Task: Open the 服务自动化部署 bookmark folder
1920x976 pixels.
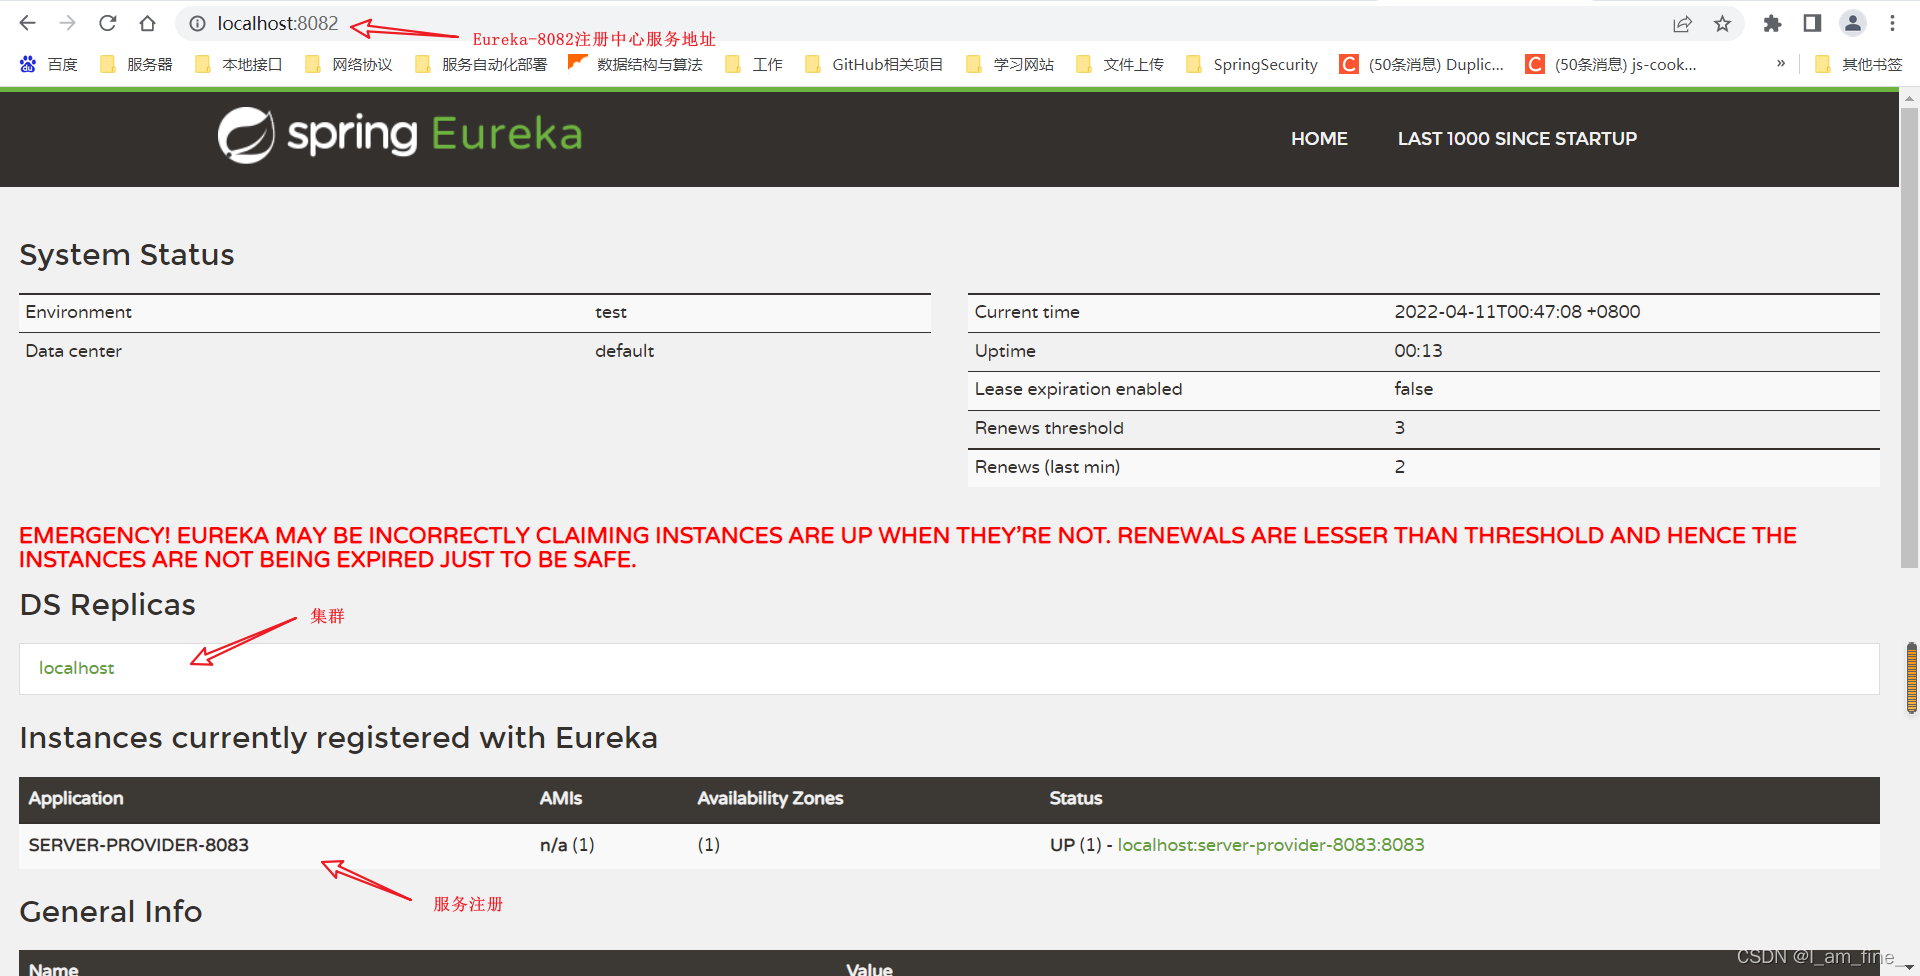Action: [x=481, y=64]
